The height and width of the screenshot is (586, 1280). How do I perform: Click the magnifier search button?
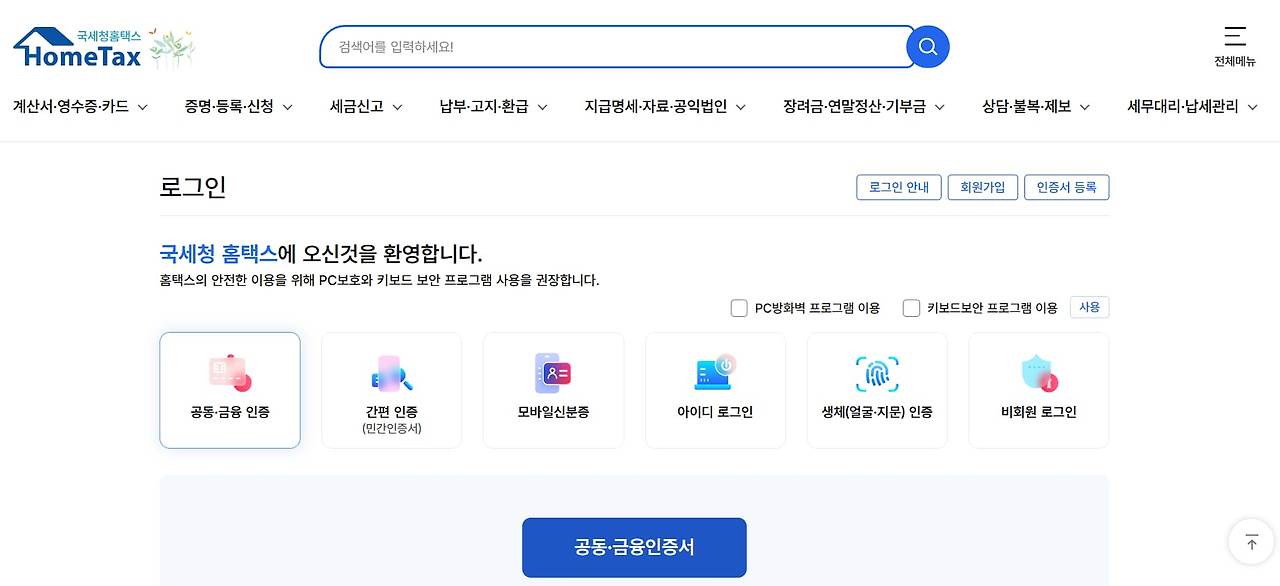pos(927,47)
